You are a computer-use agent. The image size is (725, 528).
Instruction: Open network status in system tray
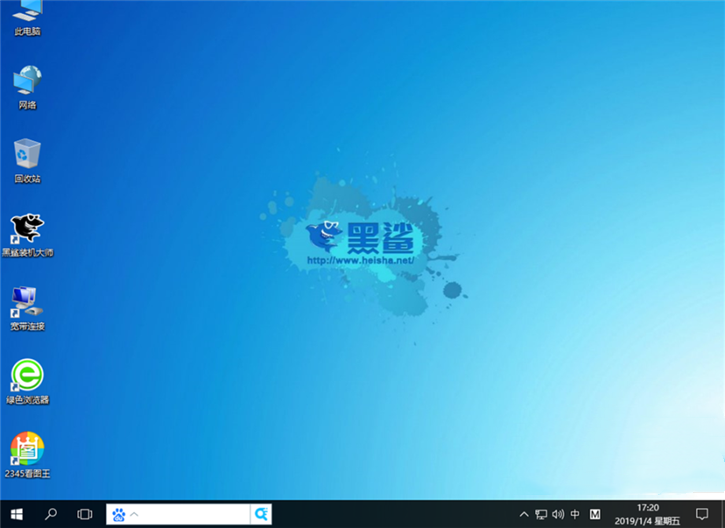pos(541,514)
